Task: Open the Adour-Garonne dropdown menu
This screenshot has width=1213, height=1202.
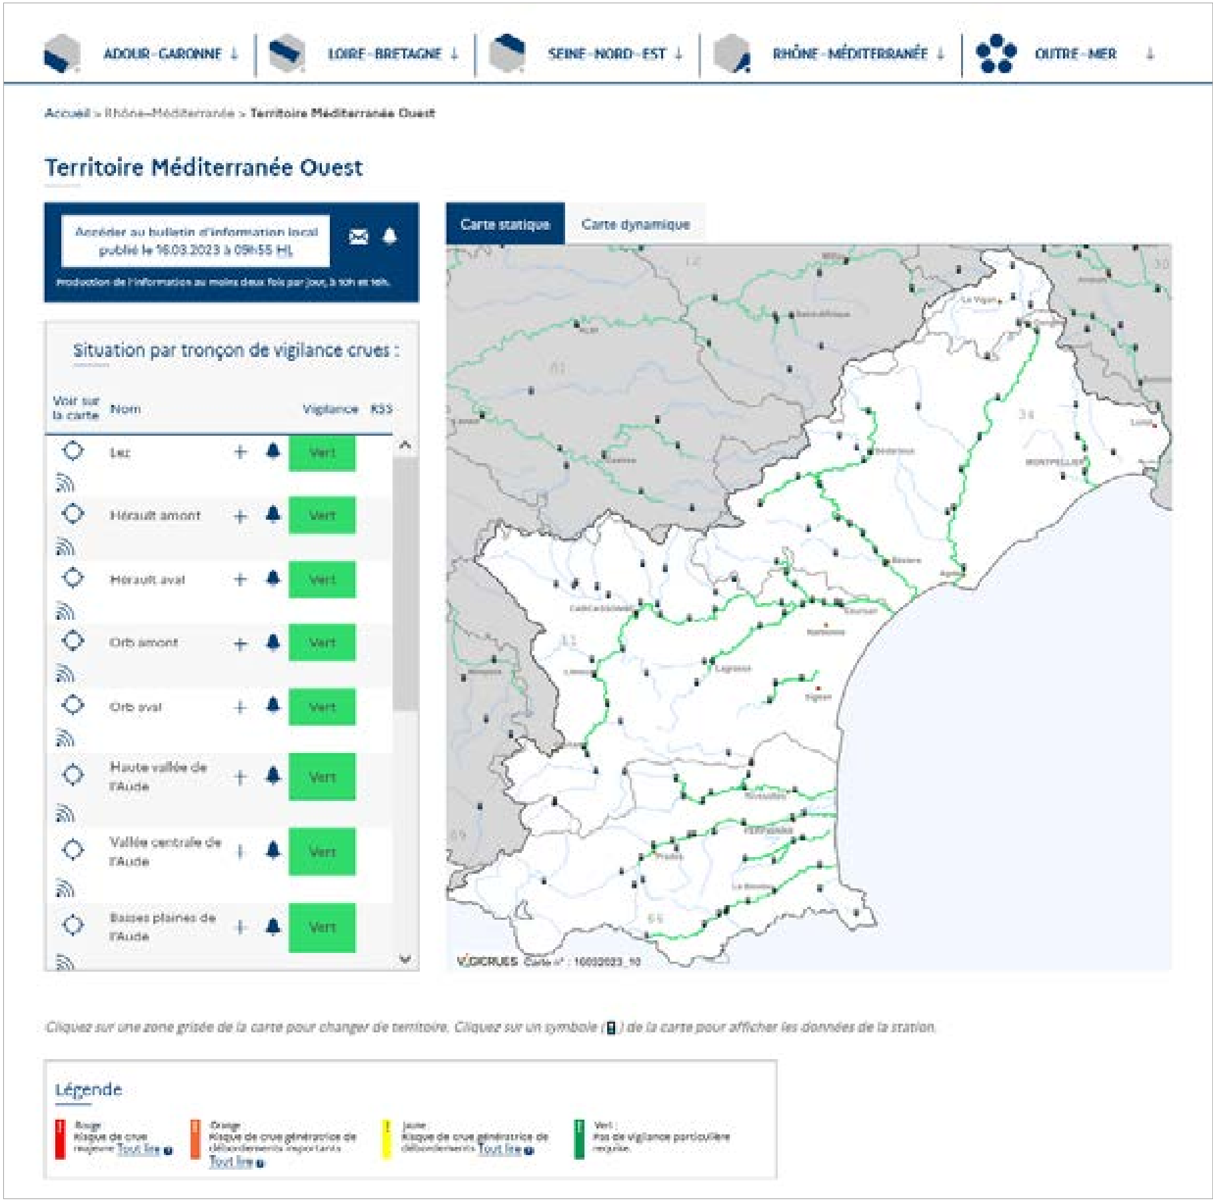Action: (171, 54)
